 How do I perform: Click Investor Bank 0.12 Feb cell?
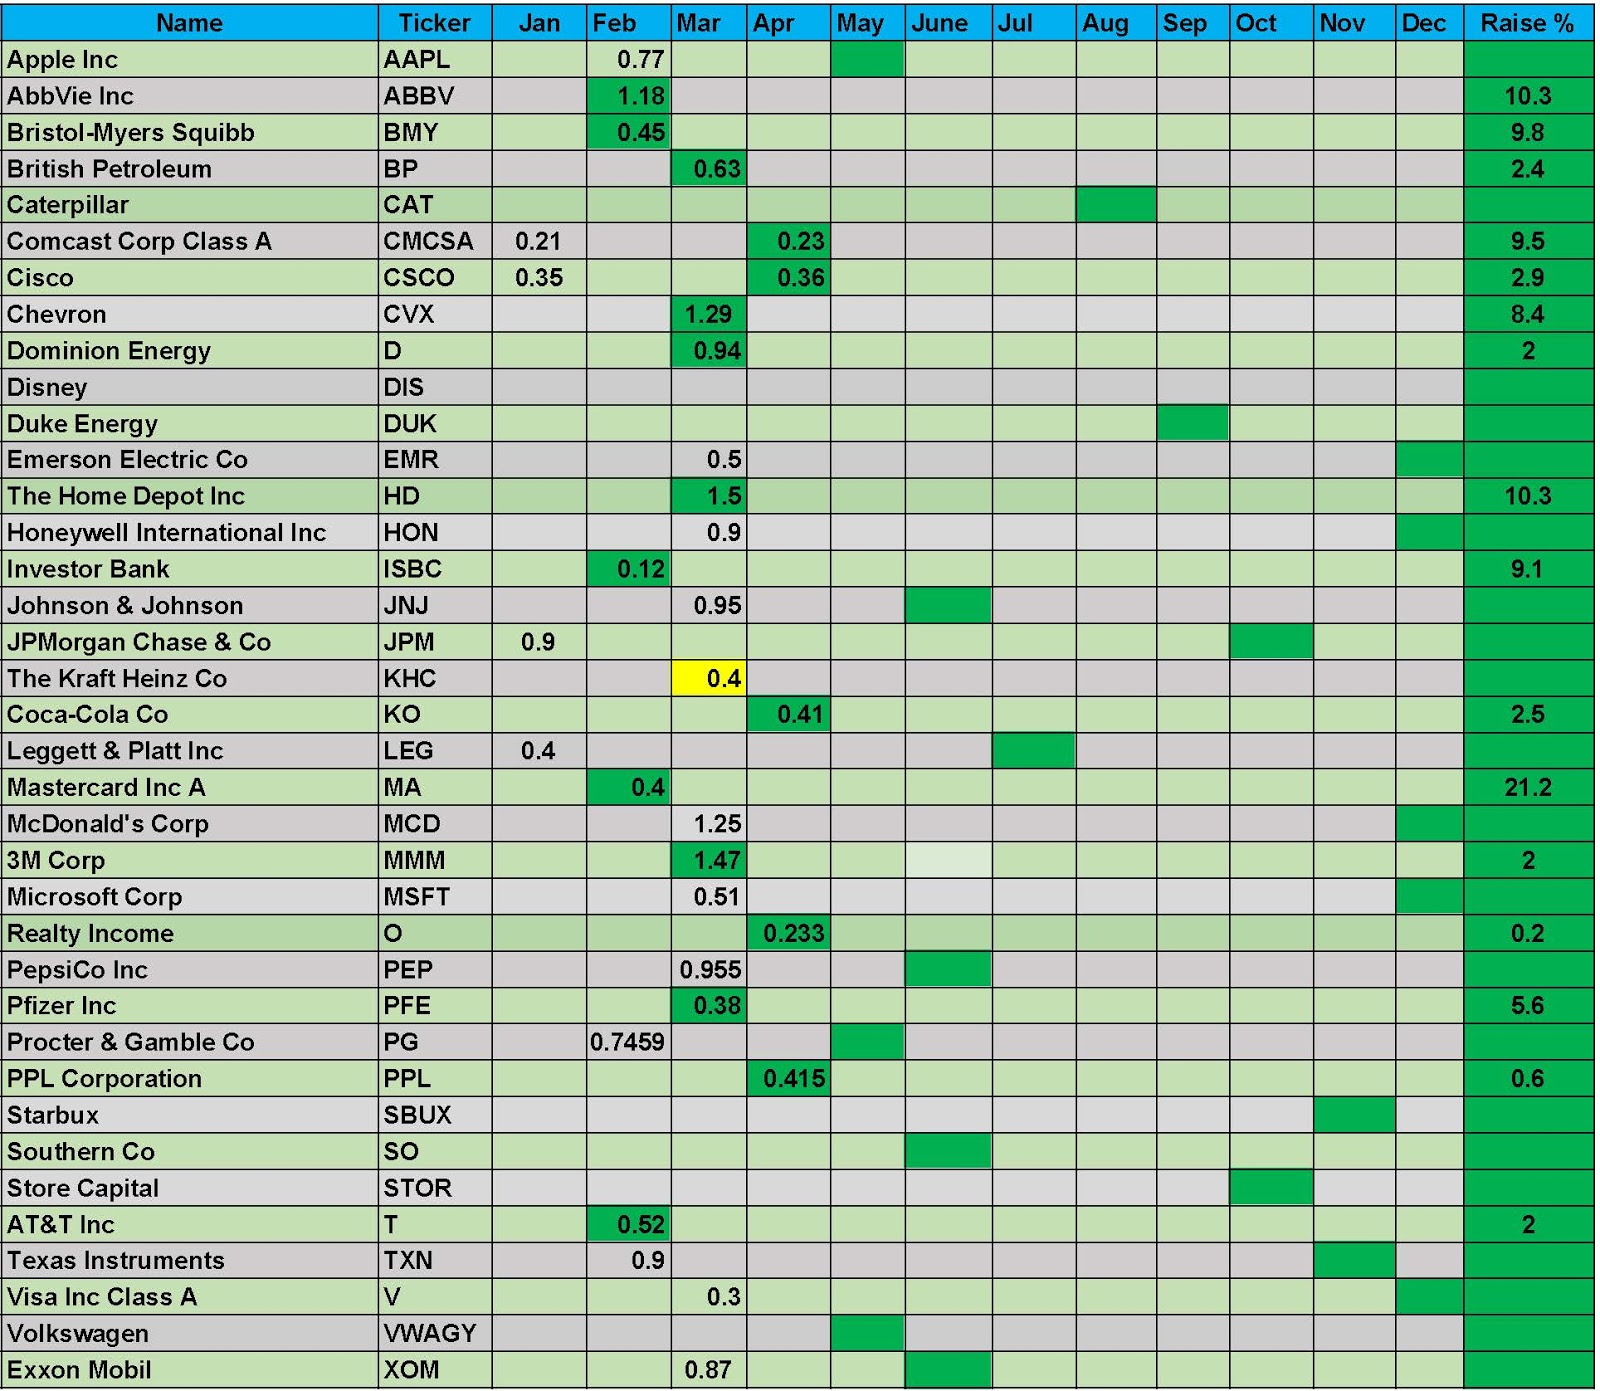coord(628,569)
